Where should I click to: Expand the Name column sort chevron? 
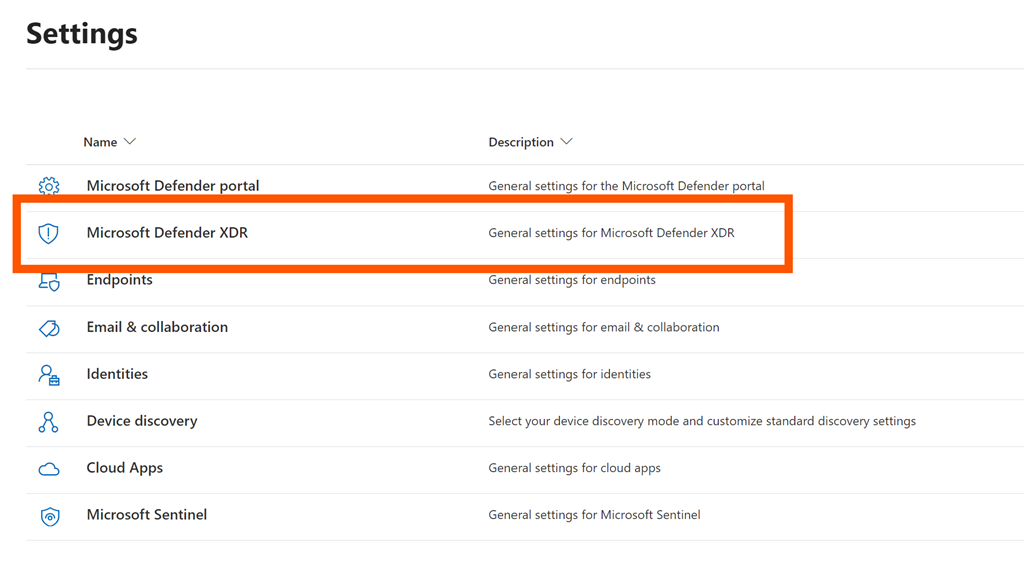click(129, 142)
